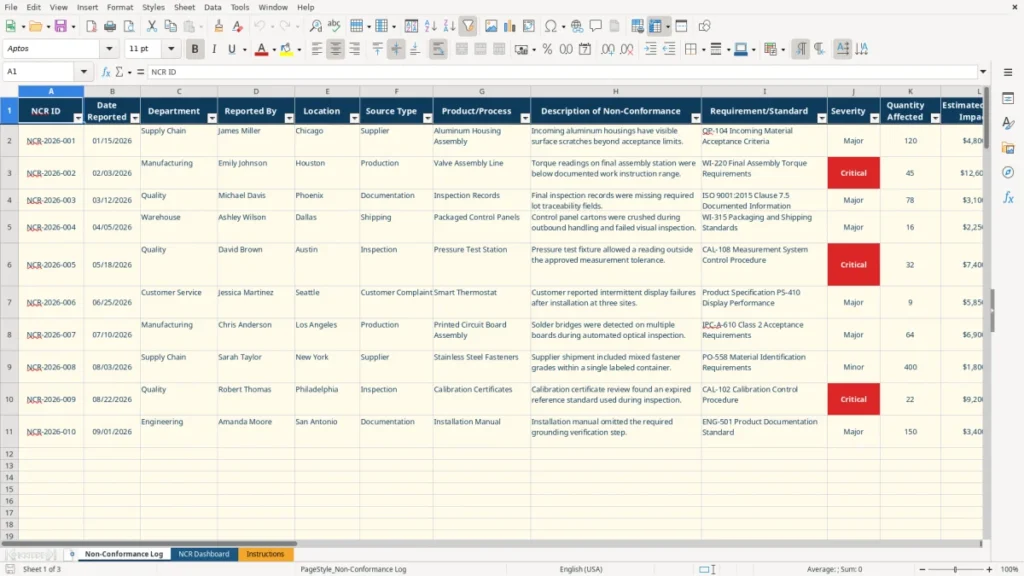This screenshot has width=1024, height=576.
Task: Select cell NCR-2026-005
Action: 51,264
